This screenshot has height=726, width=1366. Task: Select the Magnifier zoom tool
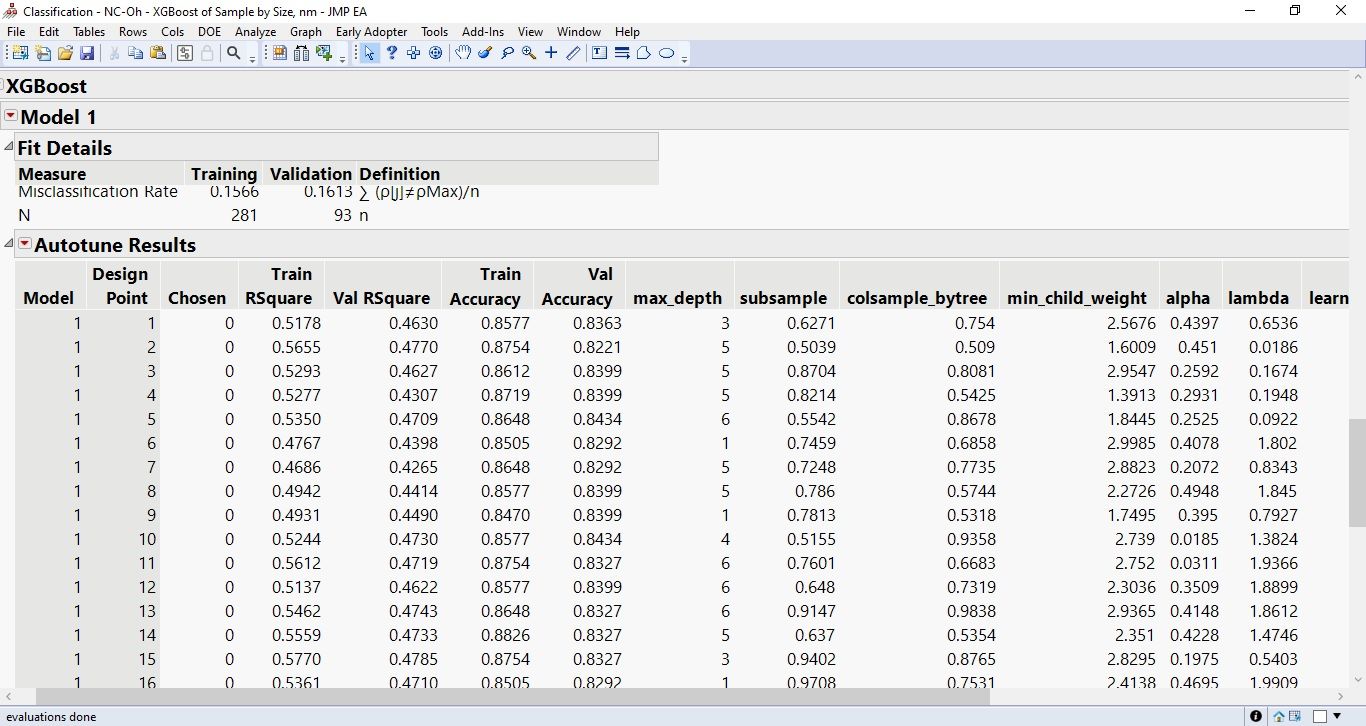click(x=529, y=53)
